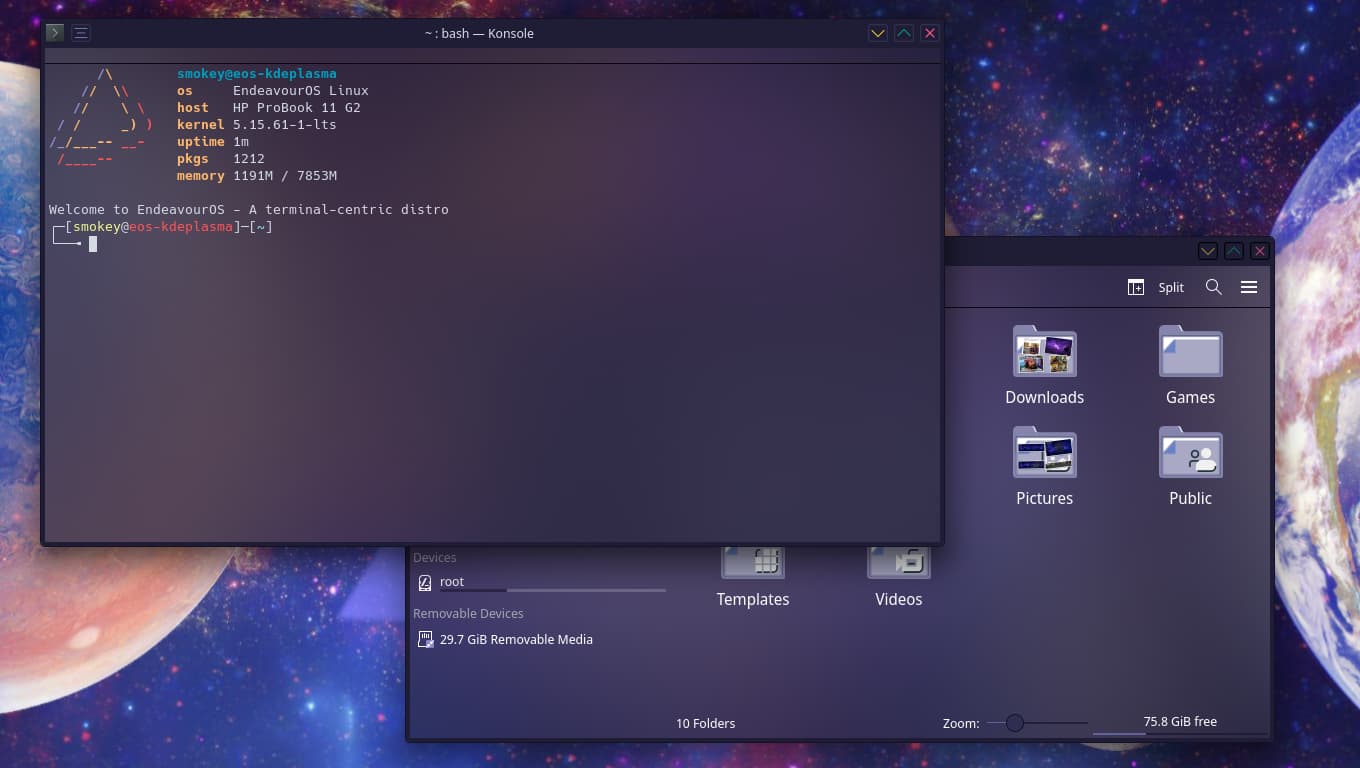Click the uptime 1m line
This screenshot has height=768, width=1360.
(x=213, y=141)
